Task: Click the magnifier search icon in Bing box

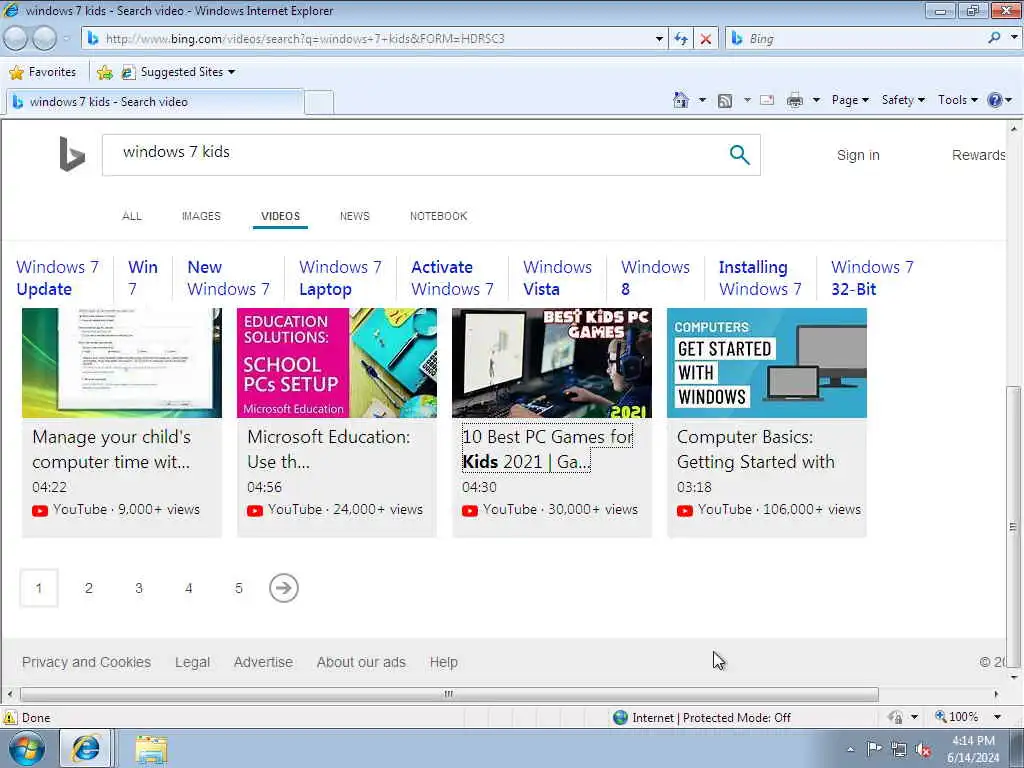Action: tap(739, 155)
